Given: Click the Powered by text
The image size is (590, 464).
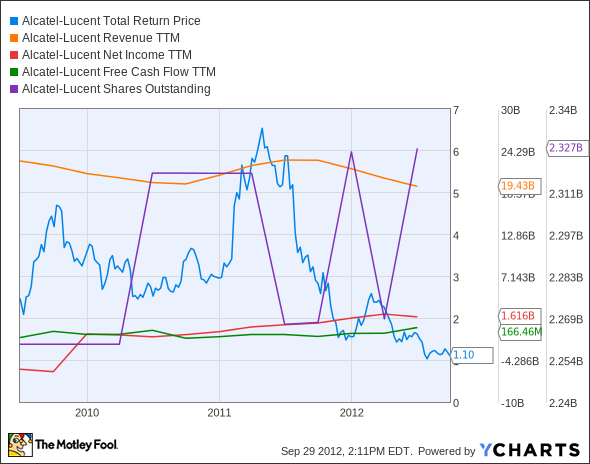Looking at the screenshot, I should tap(447, 451).
